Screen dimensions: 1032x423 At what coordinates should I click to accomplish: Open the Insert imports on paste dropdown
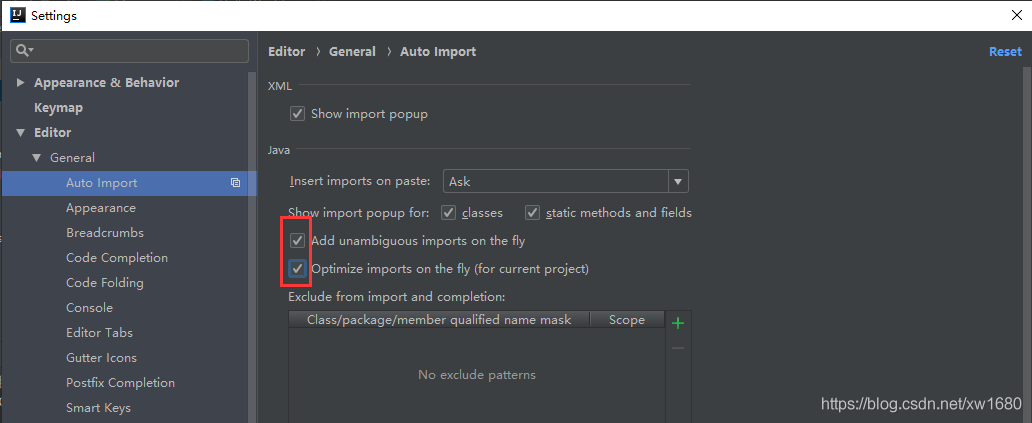679,181
